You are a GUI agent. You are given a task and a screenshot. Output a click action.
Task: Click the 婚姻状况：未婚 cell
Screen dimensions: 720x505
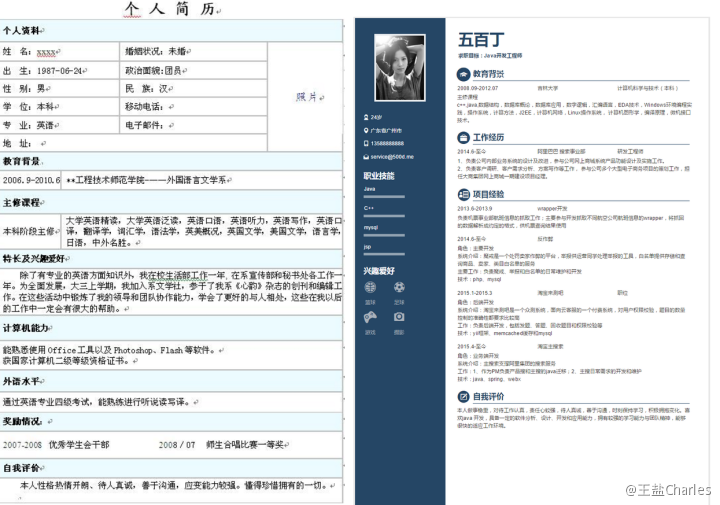(x=193, y=51)
